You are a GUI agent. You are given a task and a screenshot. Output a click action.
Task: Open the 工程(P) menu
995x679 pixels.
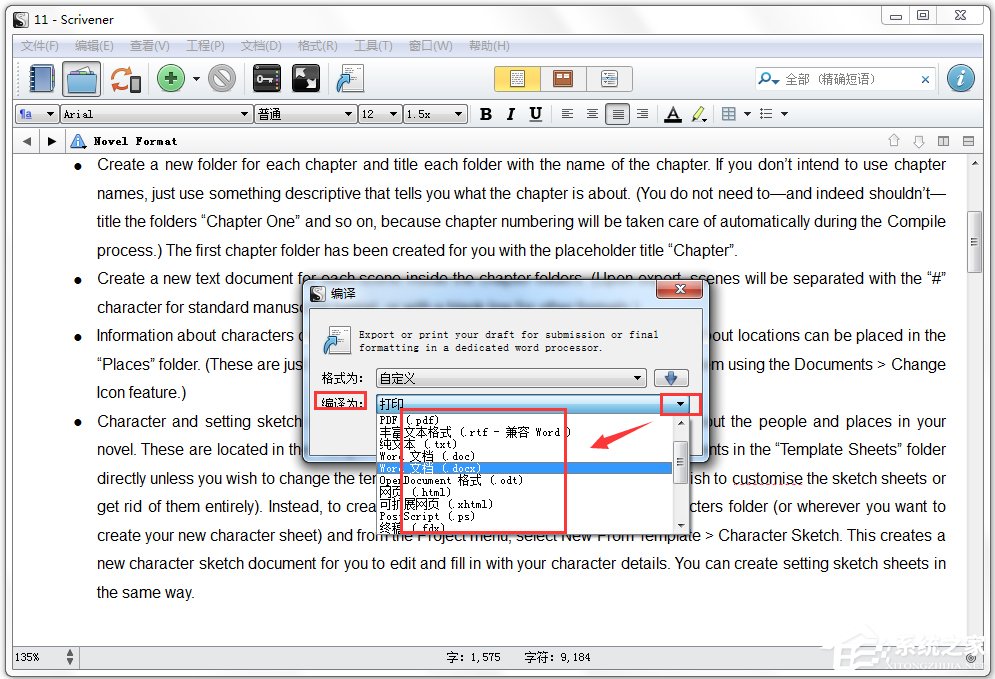click(205, 46)
